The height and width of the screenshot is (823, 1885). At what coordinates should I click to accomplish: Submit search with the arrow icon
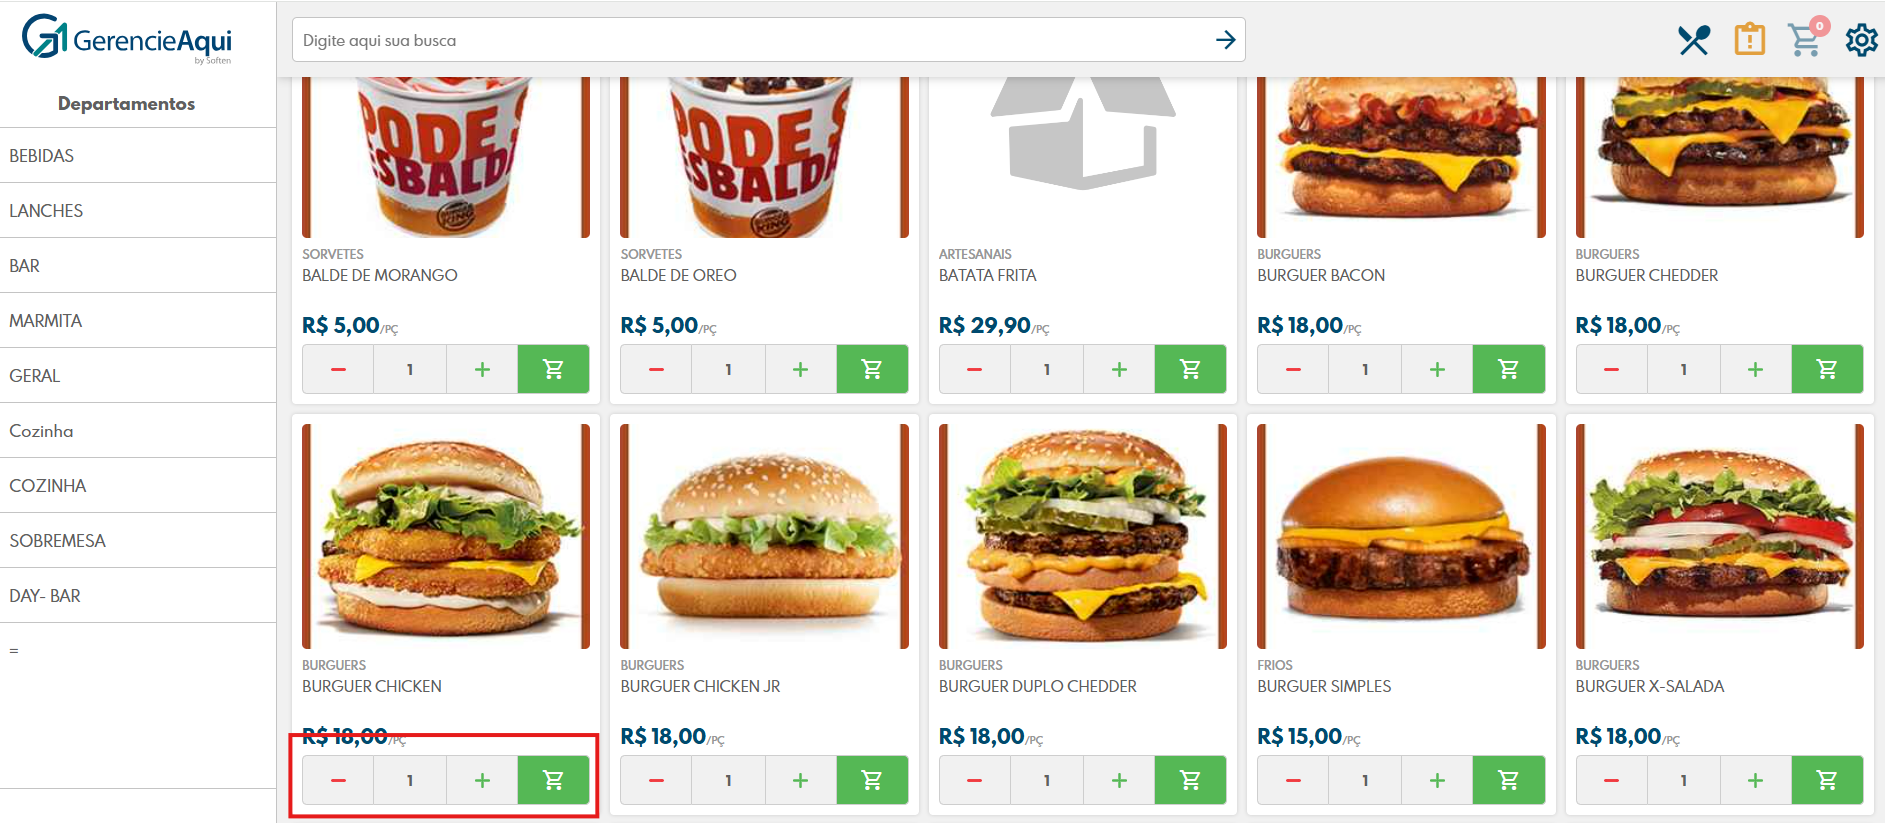click(1225, 40)
